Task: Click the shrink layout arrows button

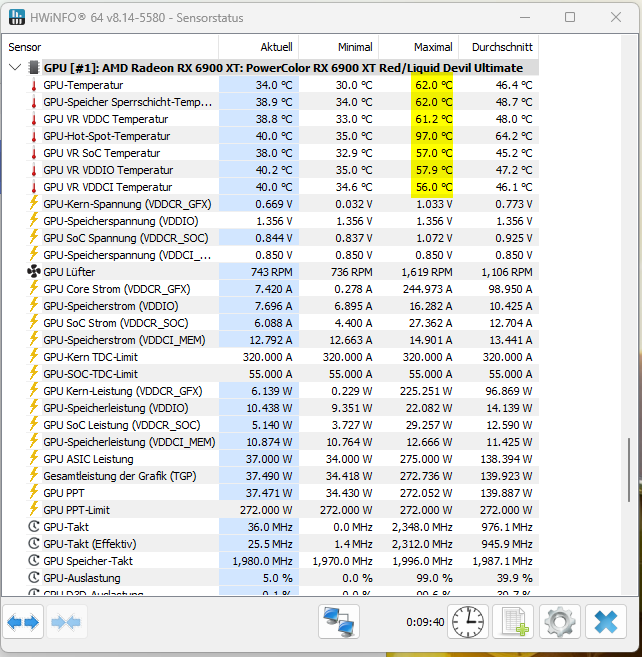Action: 66,621
